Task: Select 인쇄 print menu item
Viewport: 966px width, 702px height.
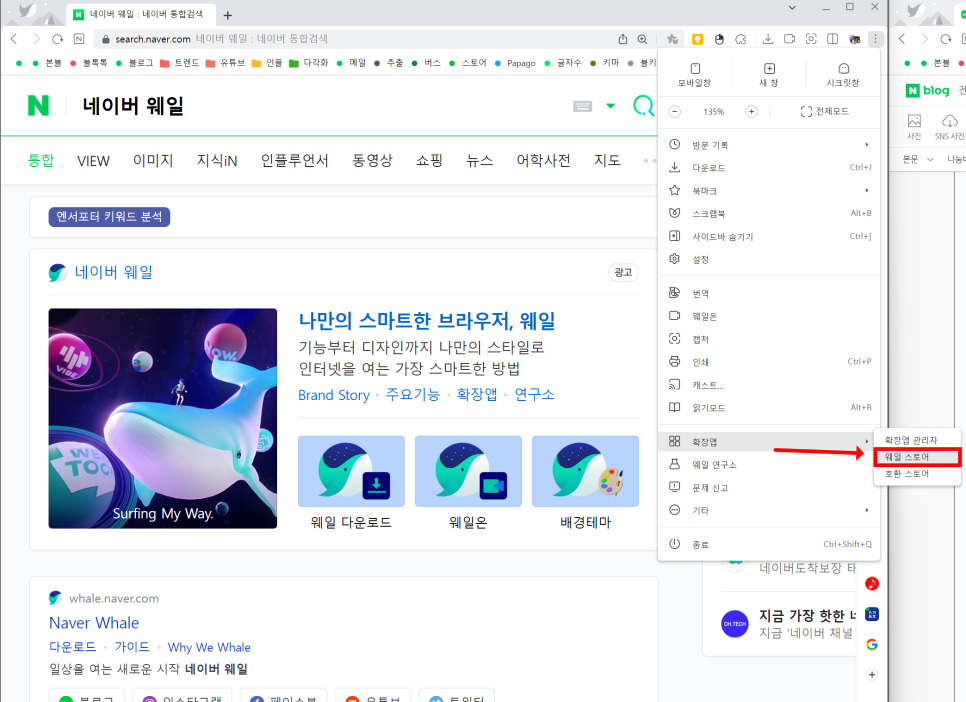Action: tap(769, 362)
